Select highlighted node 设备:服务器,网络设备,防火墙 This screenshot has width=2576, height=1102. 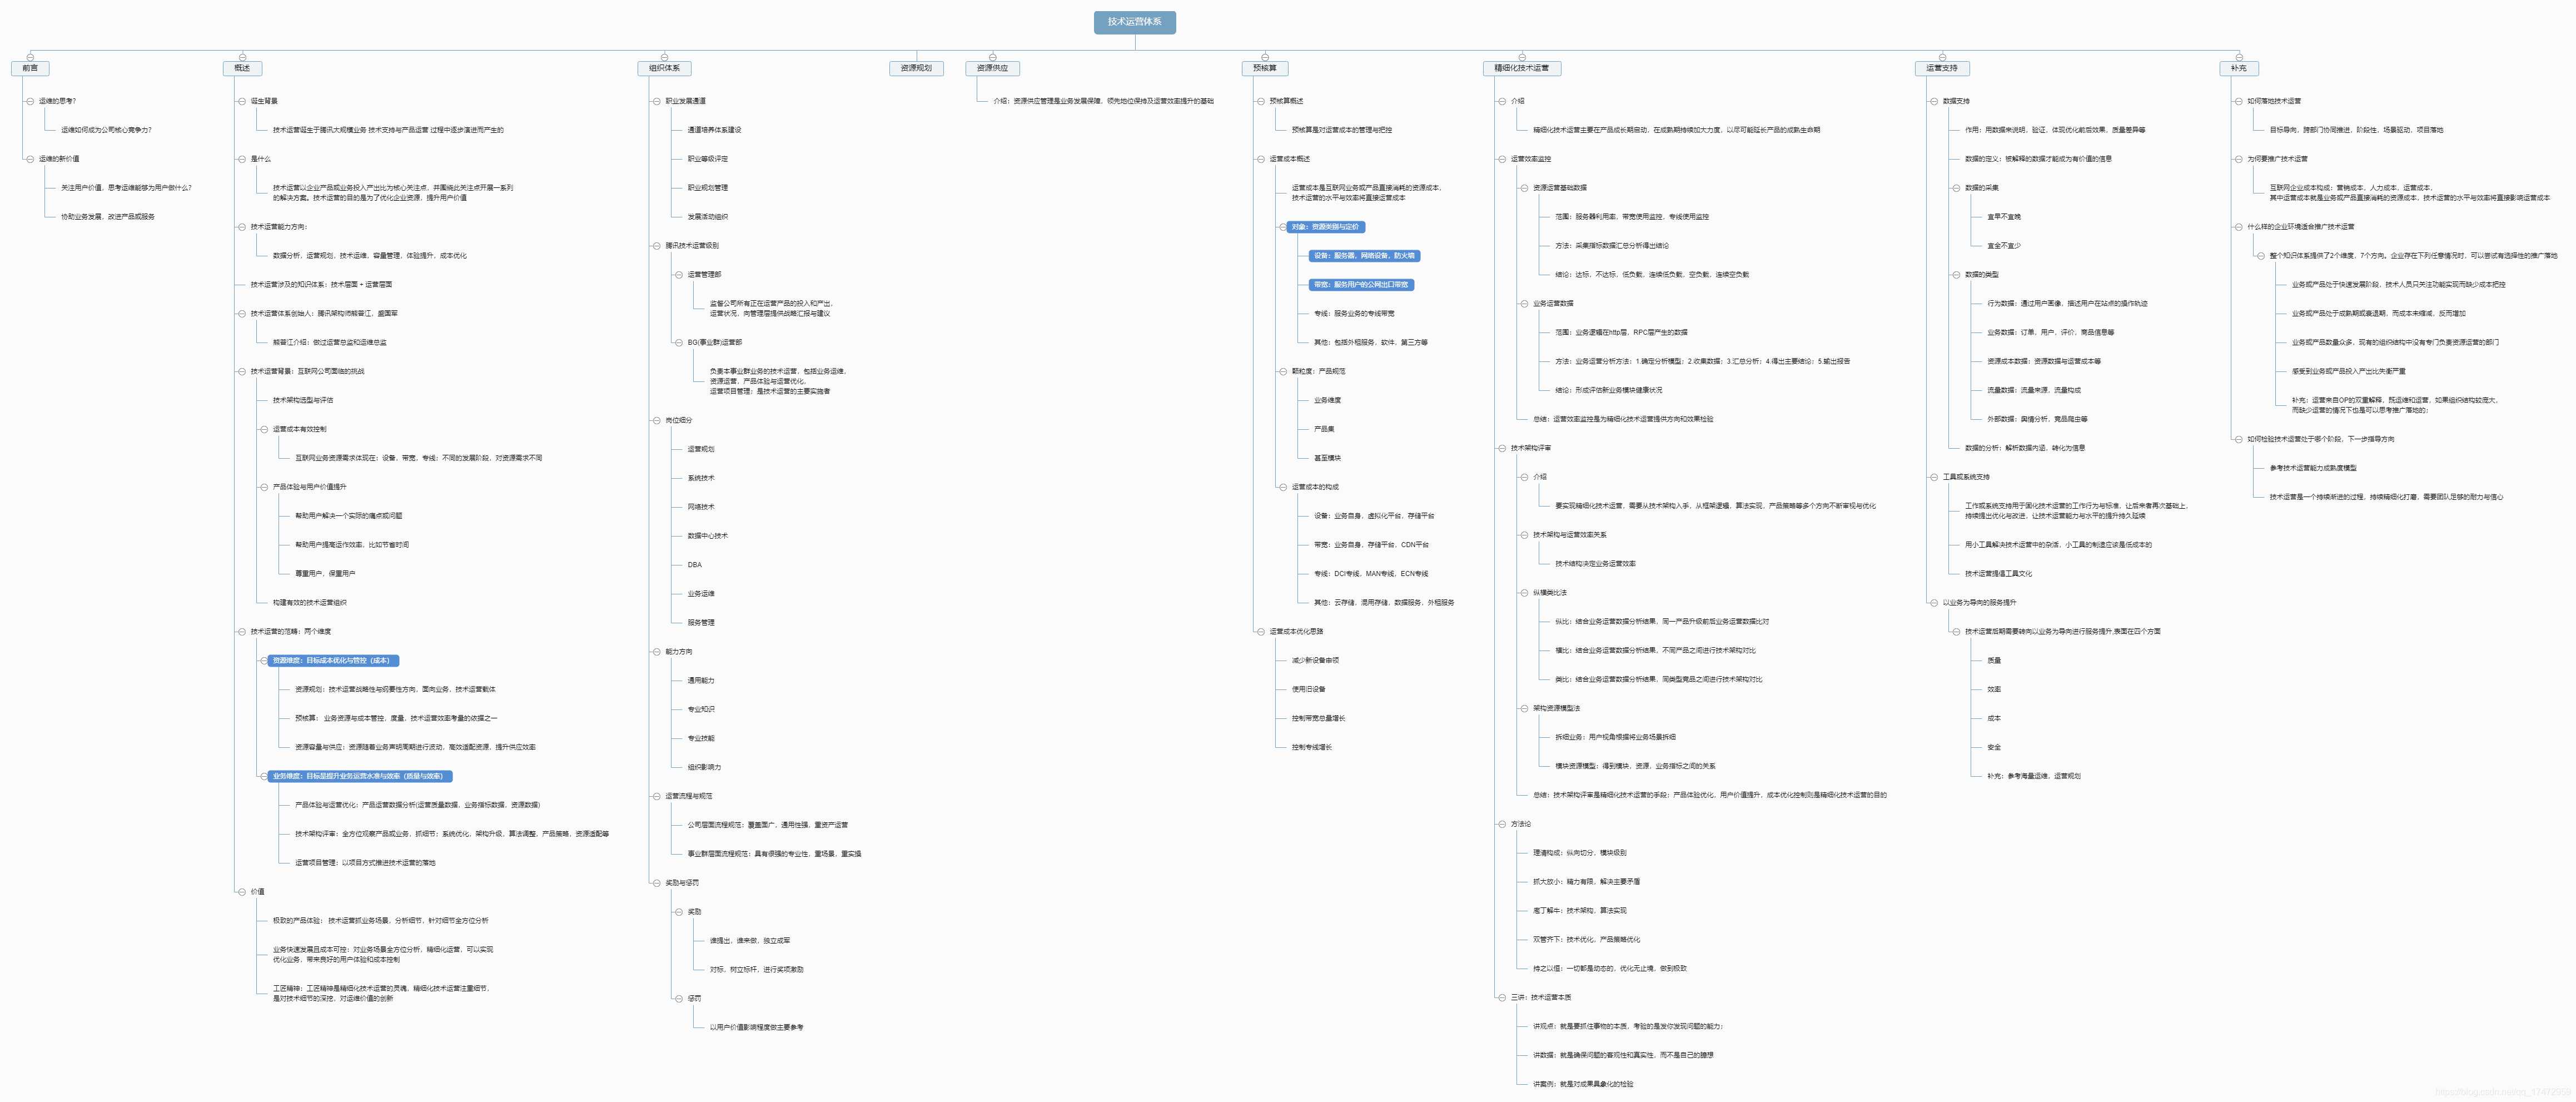coord(1364,256)
